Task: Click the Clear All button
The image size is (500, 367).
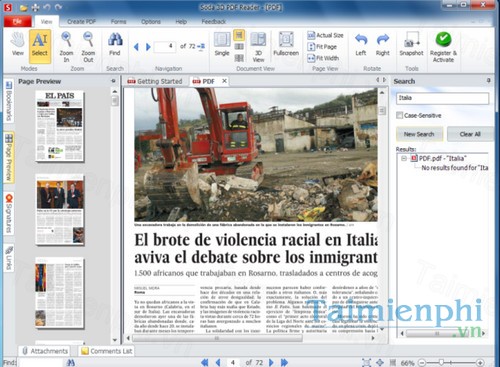Action: [x=470, y=134]
